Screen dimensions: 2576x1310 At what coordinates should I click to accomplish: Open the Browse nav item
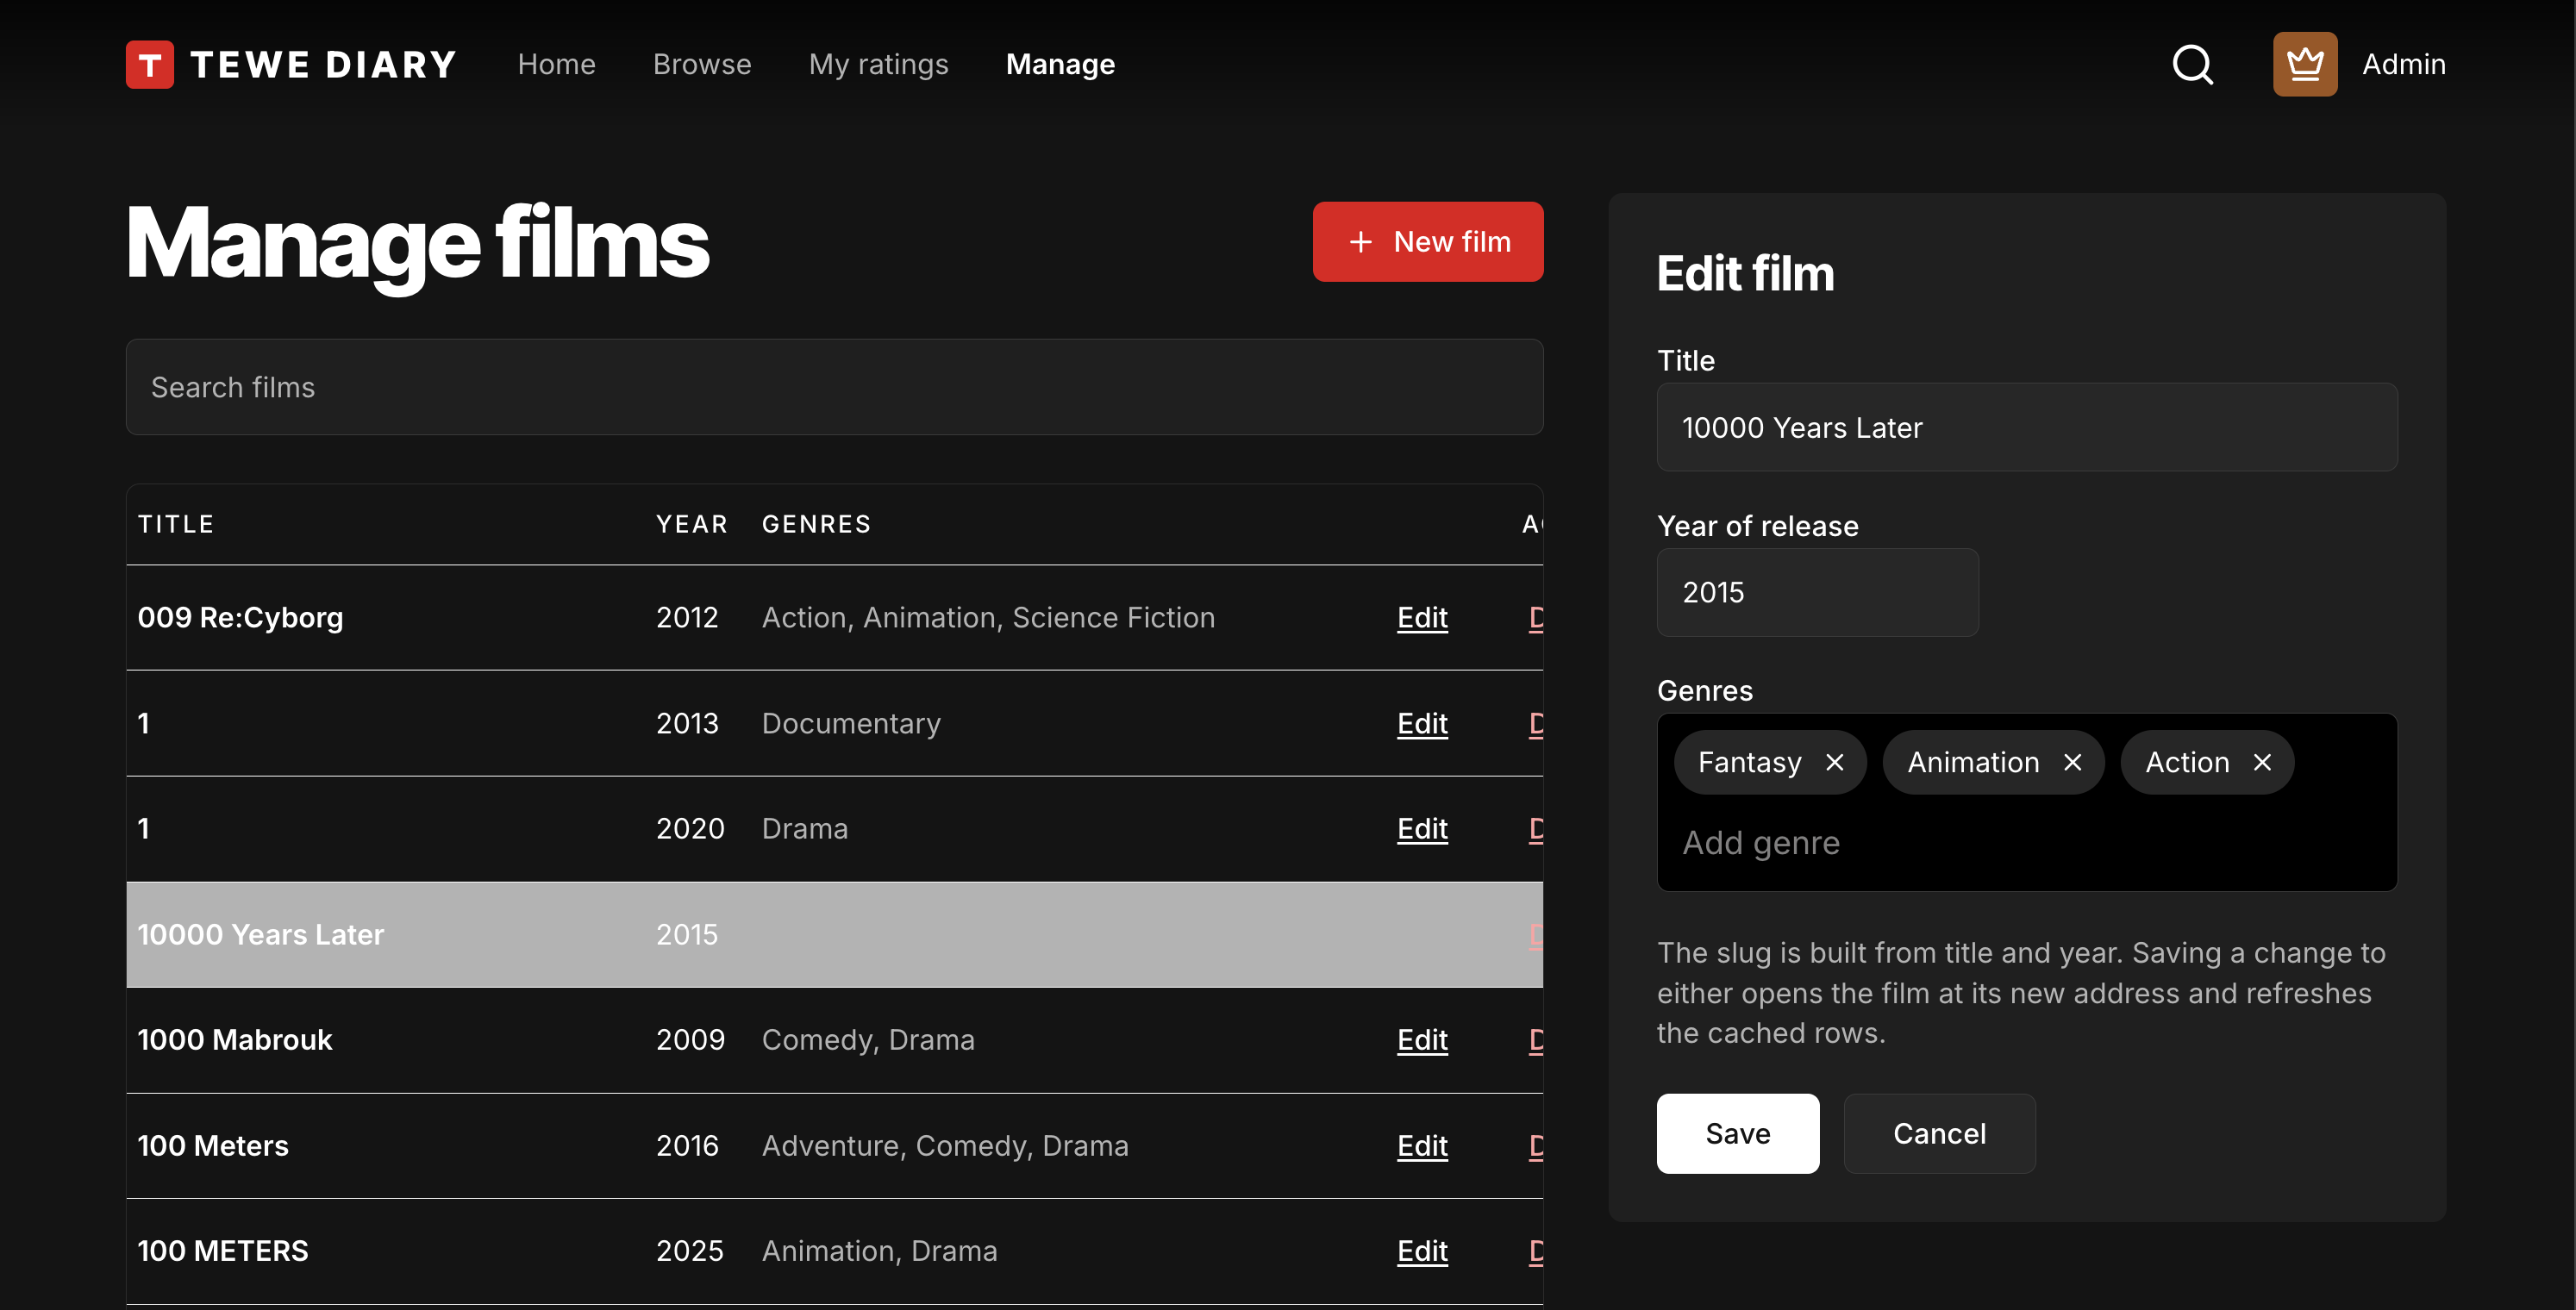click(x=702, y=64)
